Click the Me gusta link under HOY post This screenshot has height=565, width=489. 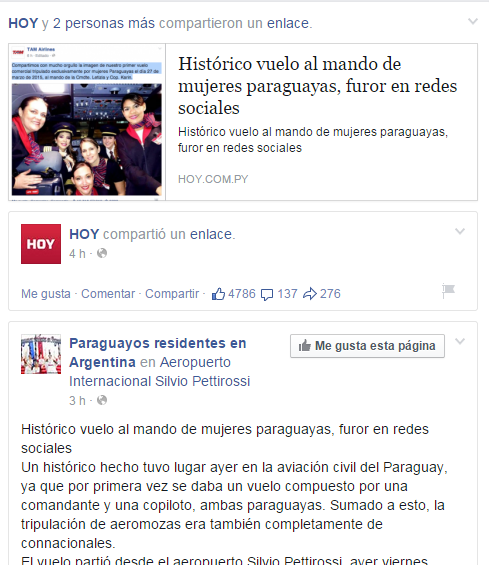coord(46,294)
